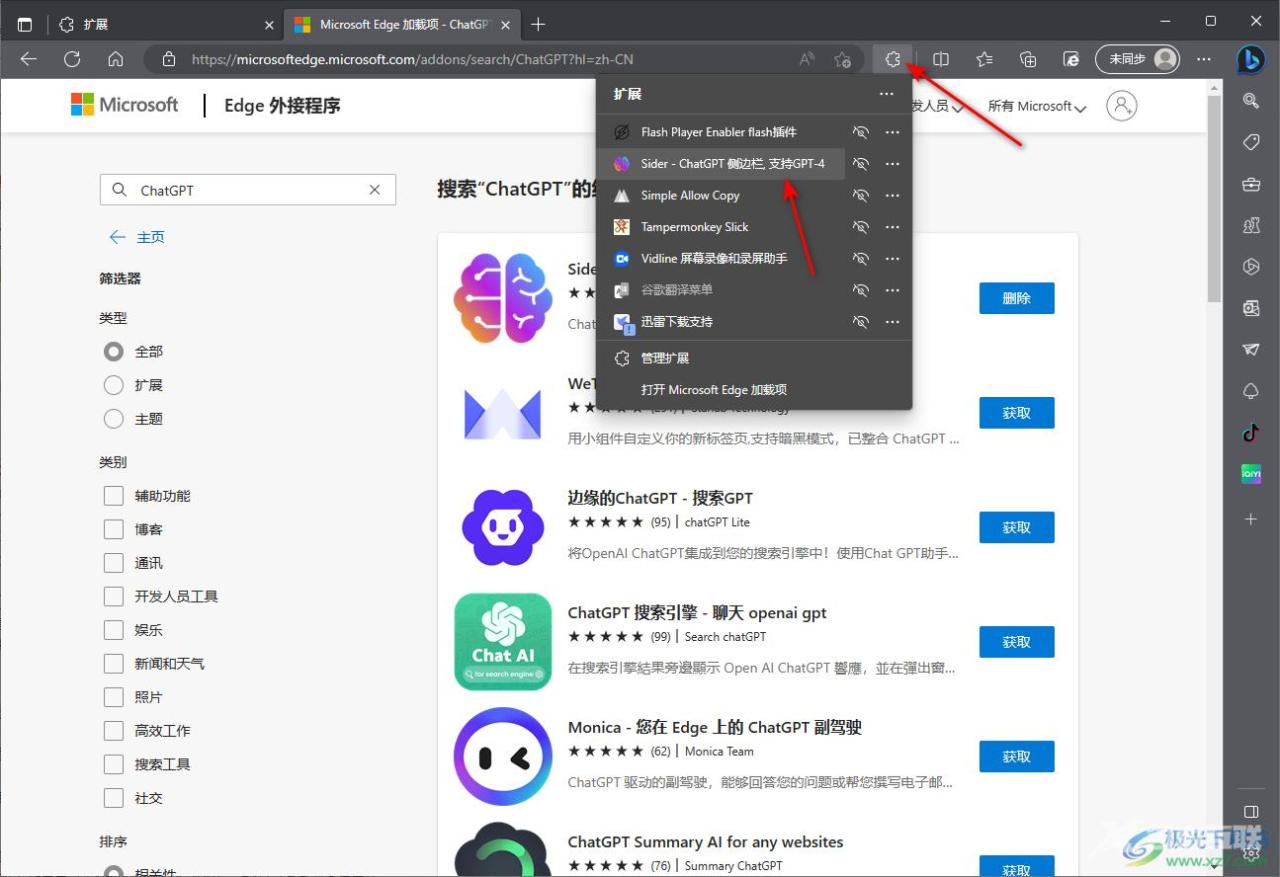Image resolution: width=1280 pixels, height=877 pixels.
Task: Open more actions for Flash Player Enabler
Action: click(x=892, y=132)
